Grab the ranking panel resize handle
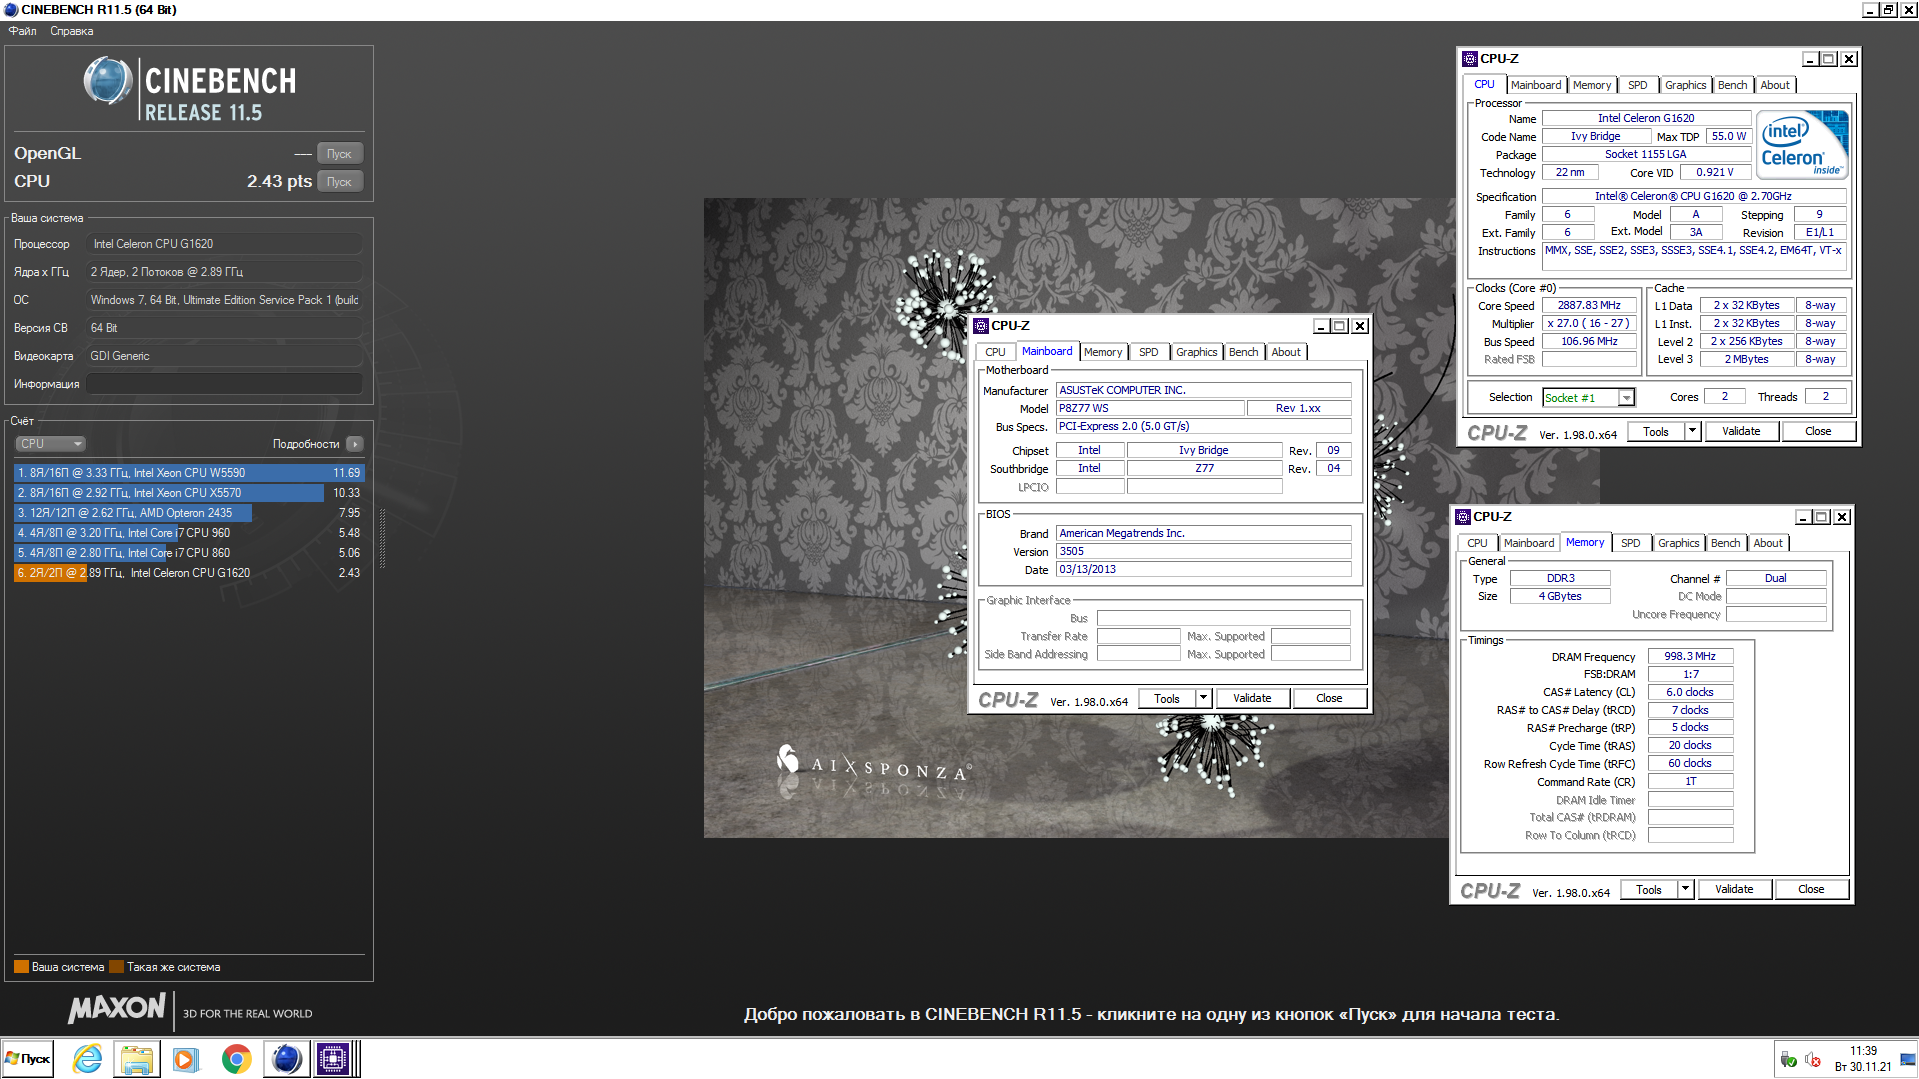Image resolution: width=1919 pixels, height=1079 pixels. coord(382,538)
